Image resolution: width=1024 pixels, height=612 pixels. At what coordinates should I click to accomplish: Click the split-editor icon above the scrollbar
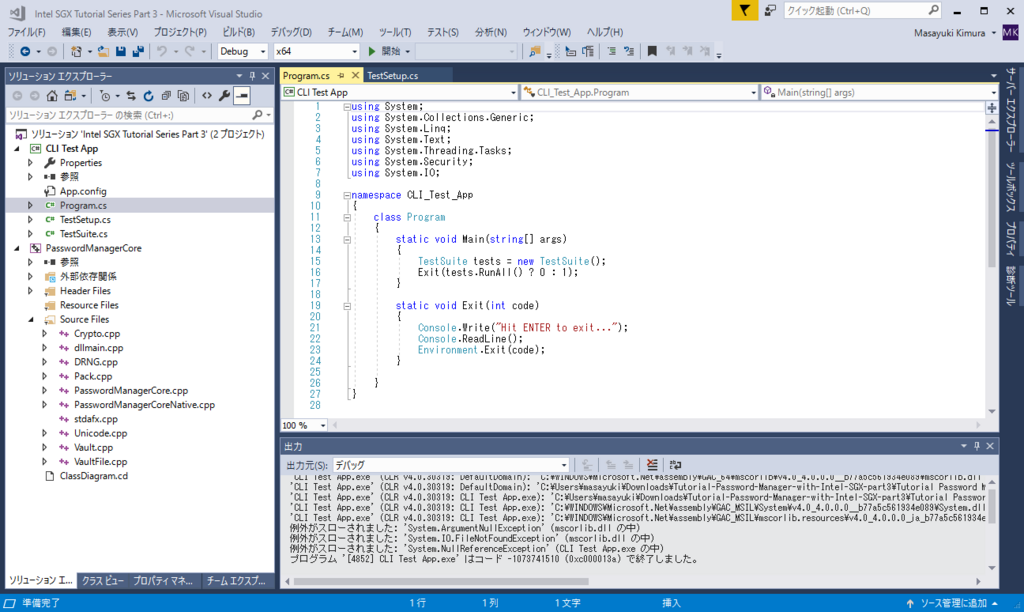point(991,108)
